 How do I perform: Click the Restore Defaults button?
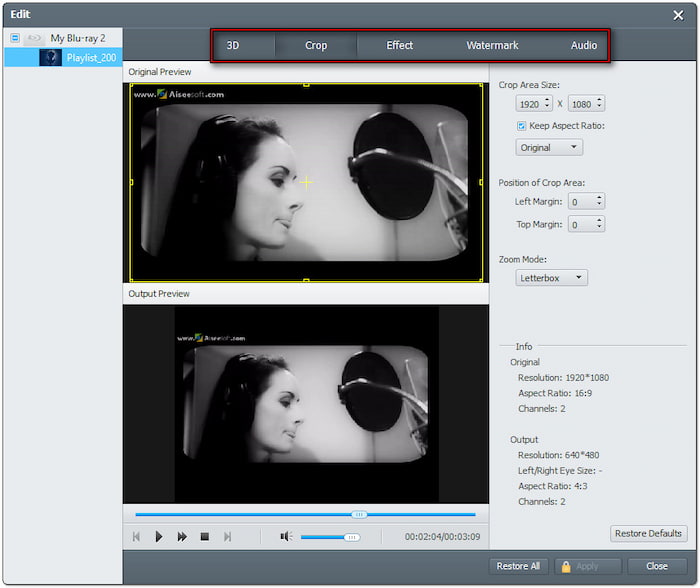[x=649, y=534]
